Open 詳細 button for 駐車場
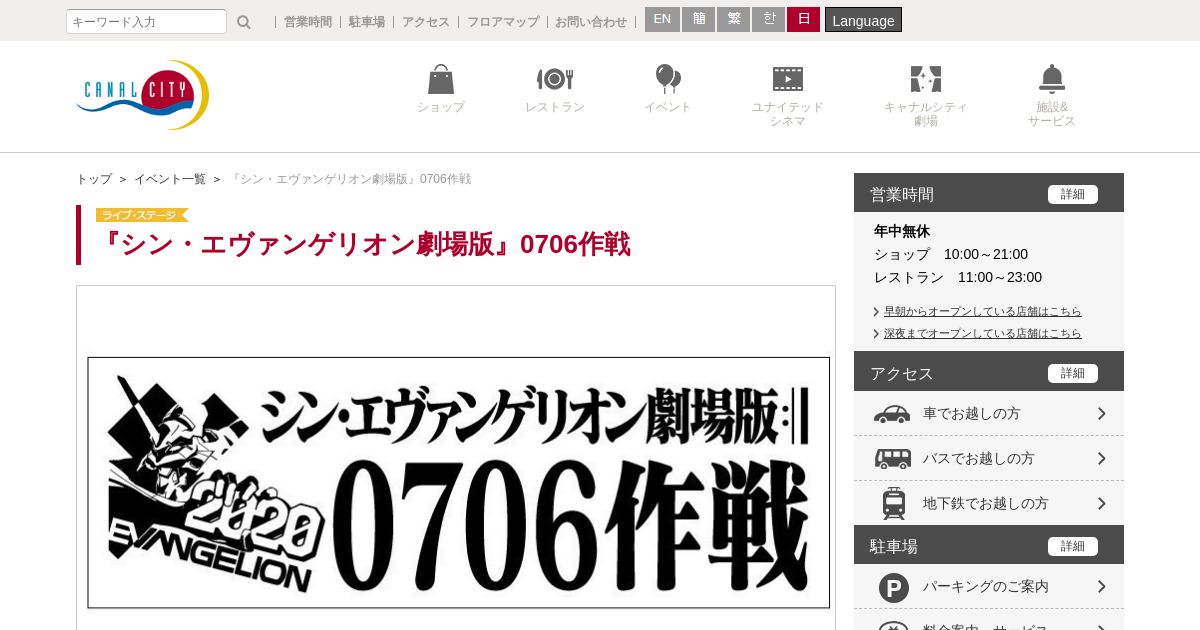 (1073, 546)
